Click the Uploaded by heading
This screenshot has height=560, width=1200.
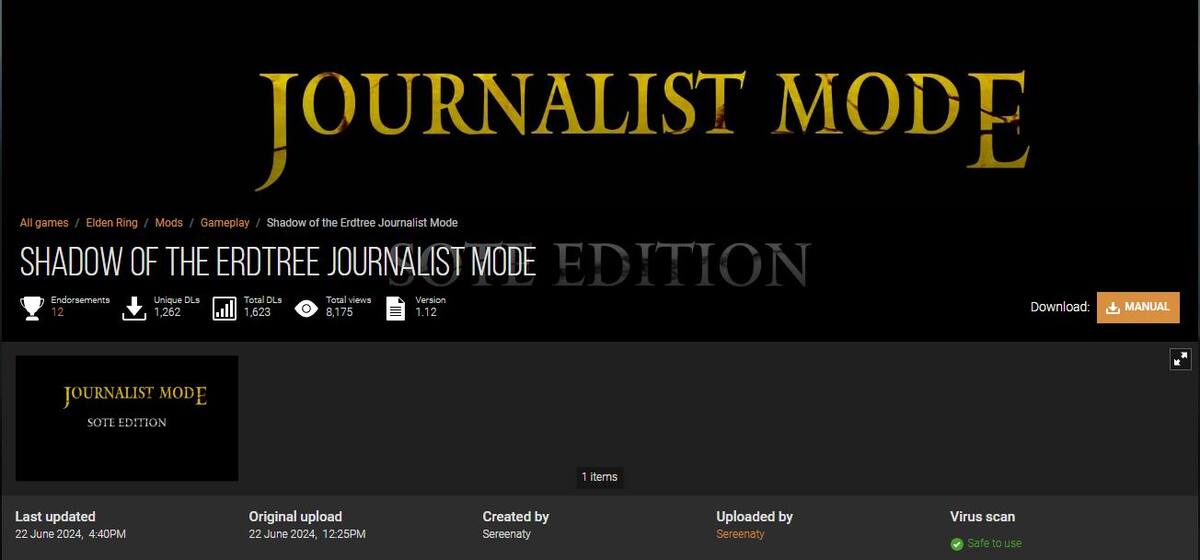pyautogui.click(x=754, y=517)
